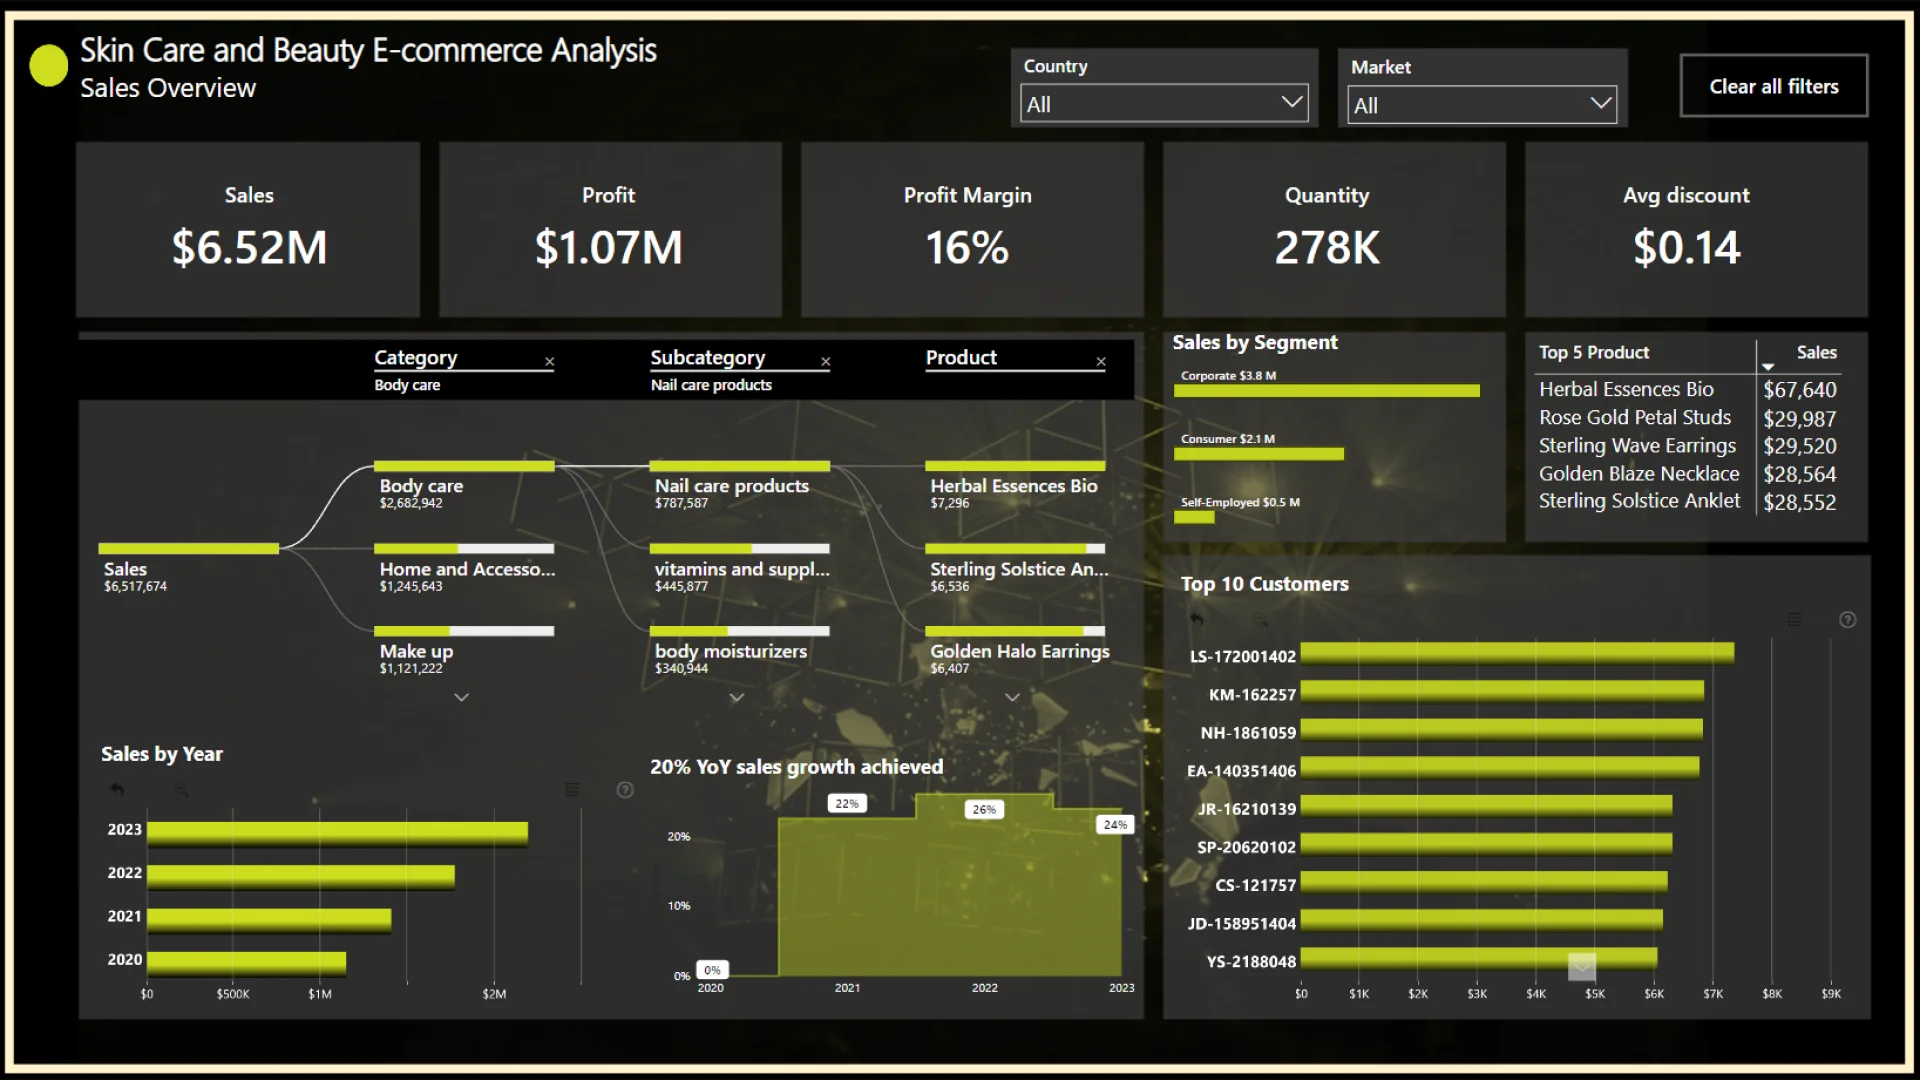This screenshot has height=1080, width=1920.
Task: Open the Market dropdown
Action: pyautogui.click(x=1482, y=104)
